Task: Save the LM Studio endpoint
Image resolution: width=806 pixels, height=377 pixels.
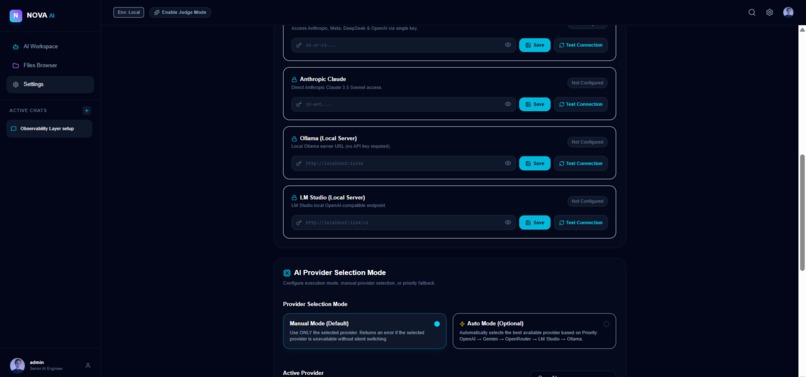Action: pyautogui.click(x=535, y=222)
